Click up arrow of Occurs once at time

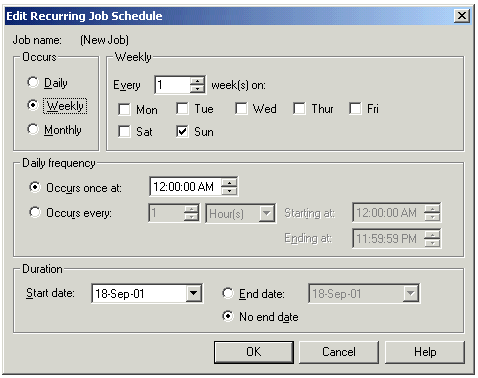click(x=229, y=183)
